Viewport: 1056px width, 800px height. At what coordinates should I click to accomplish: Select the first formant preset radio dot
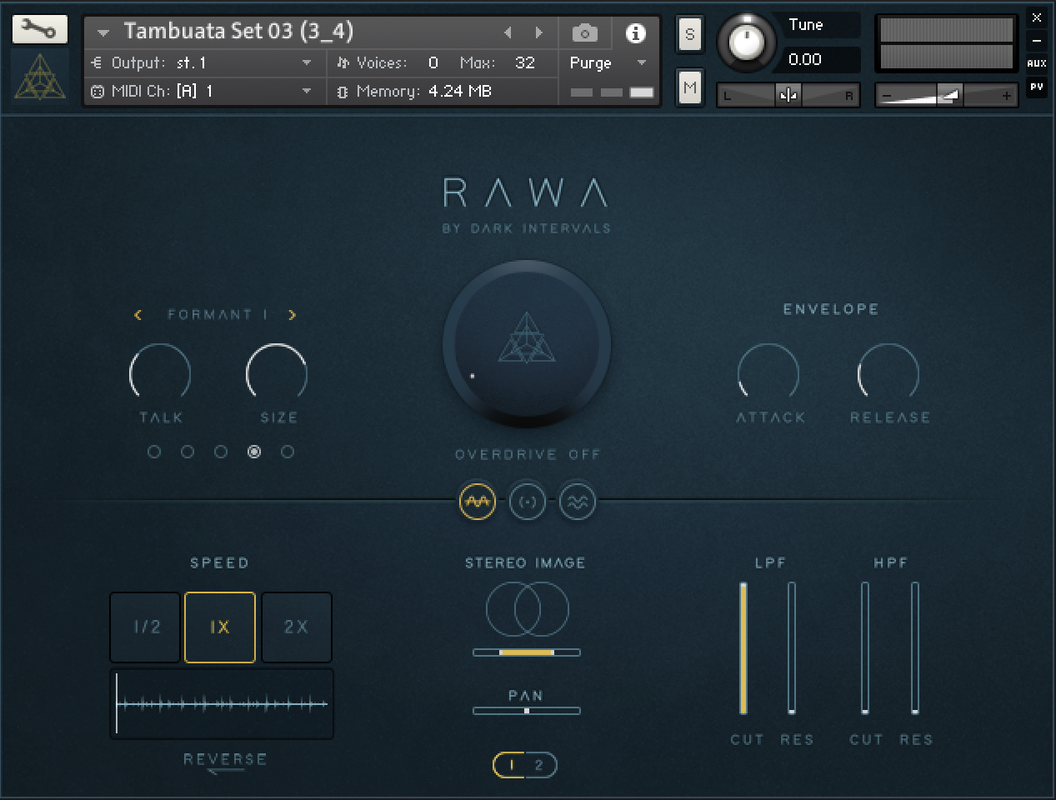click(154, 452)
